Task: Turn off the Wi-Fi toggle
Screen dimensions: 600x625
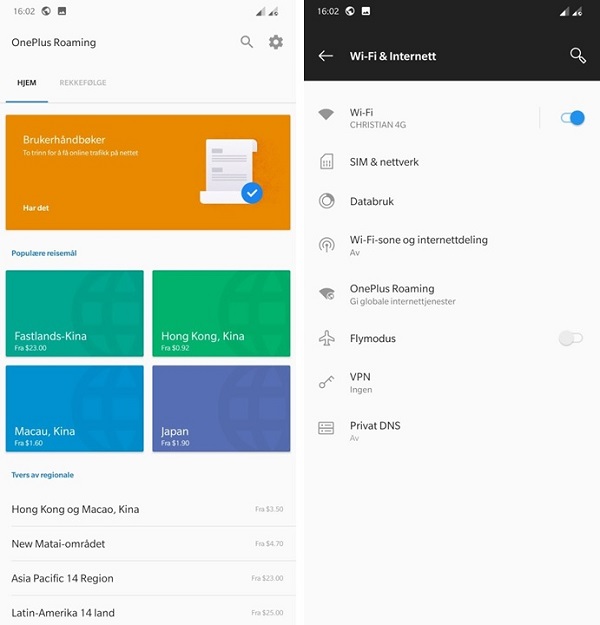Action: click(x=572, y=118)
